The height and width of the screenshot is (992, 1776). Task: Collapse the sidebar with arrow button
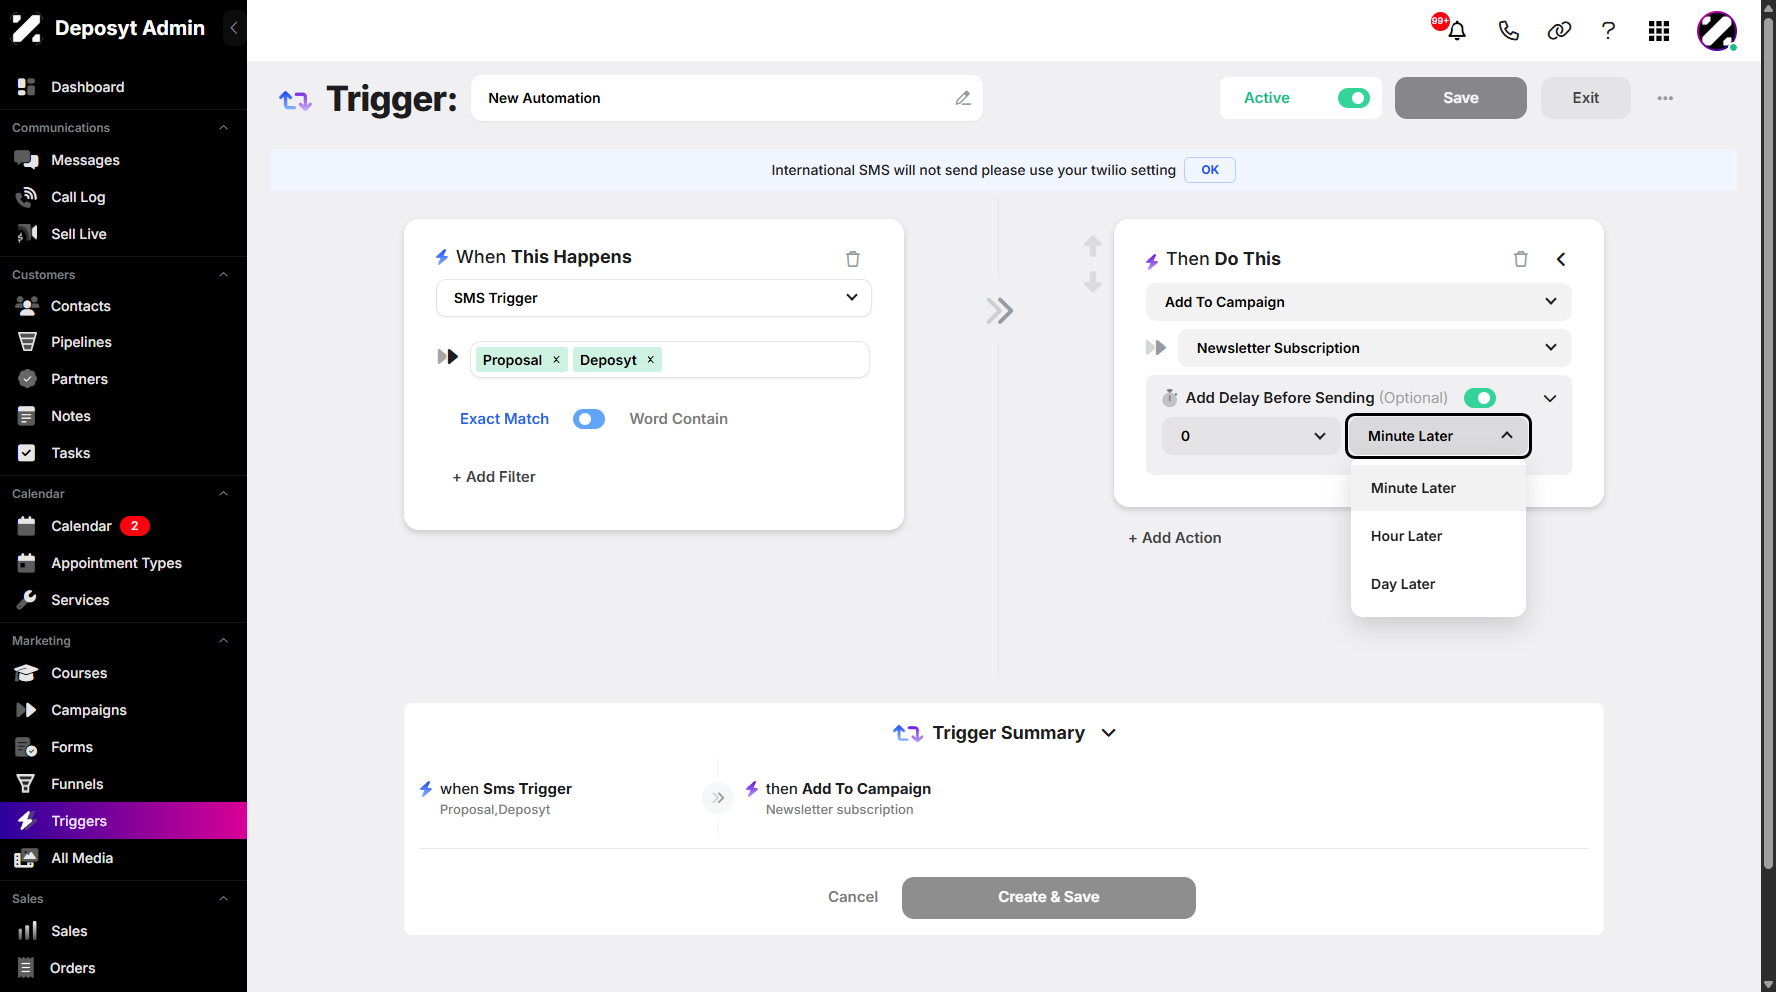point(234,28)
